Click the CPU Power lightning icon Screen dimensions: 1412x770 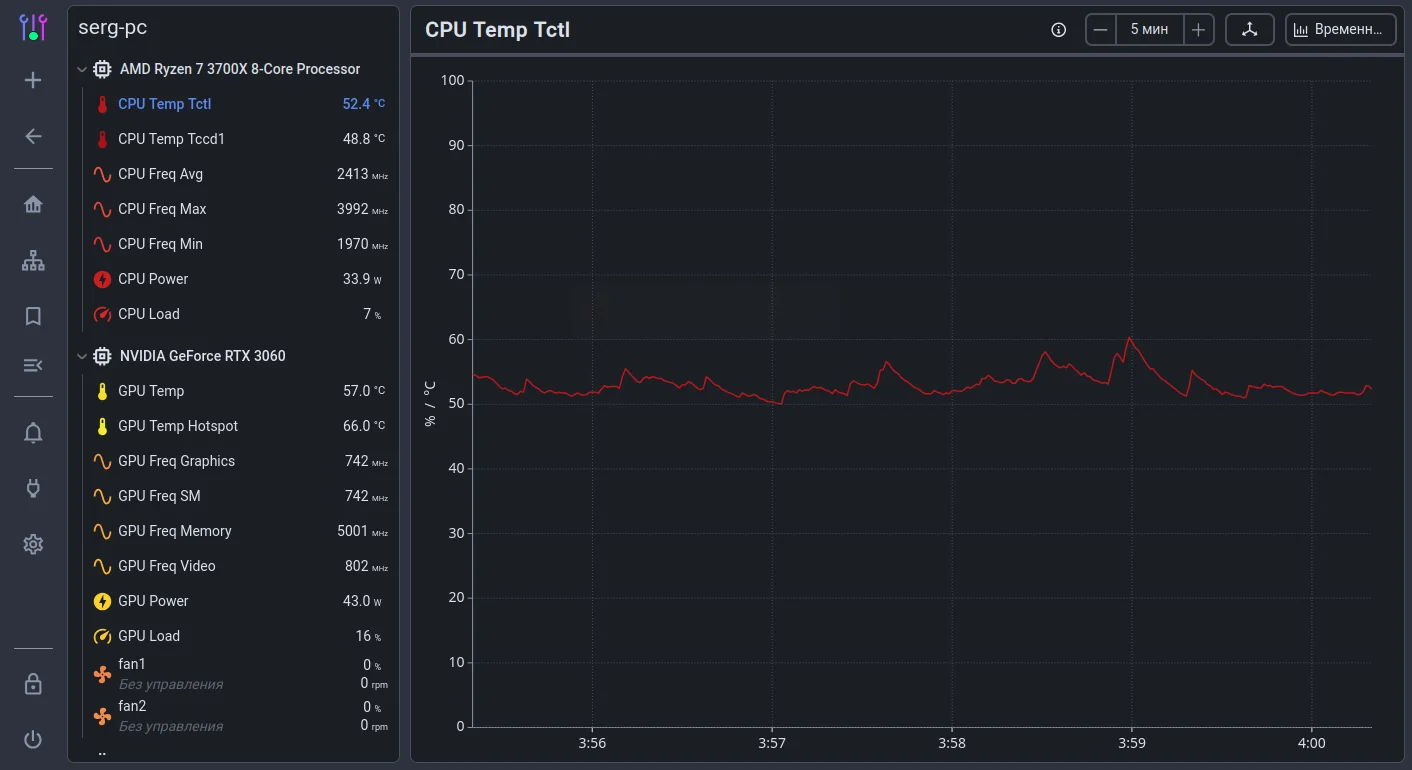[x=102, y=279]
